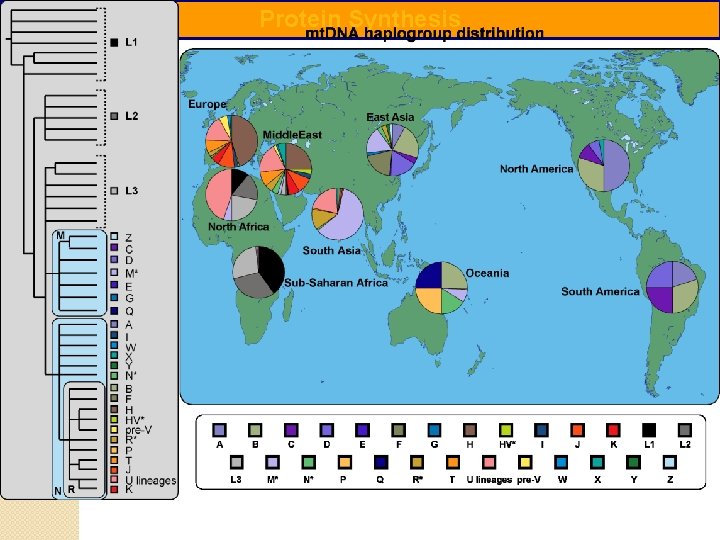Screen dimensions: 720x540
Task: Select the L3 square beside the tree
Action: point(114,191)
